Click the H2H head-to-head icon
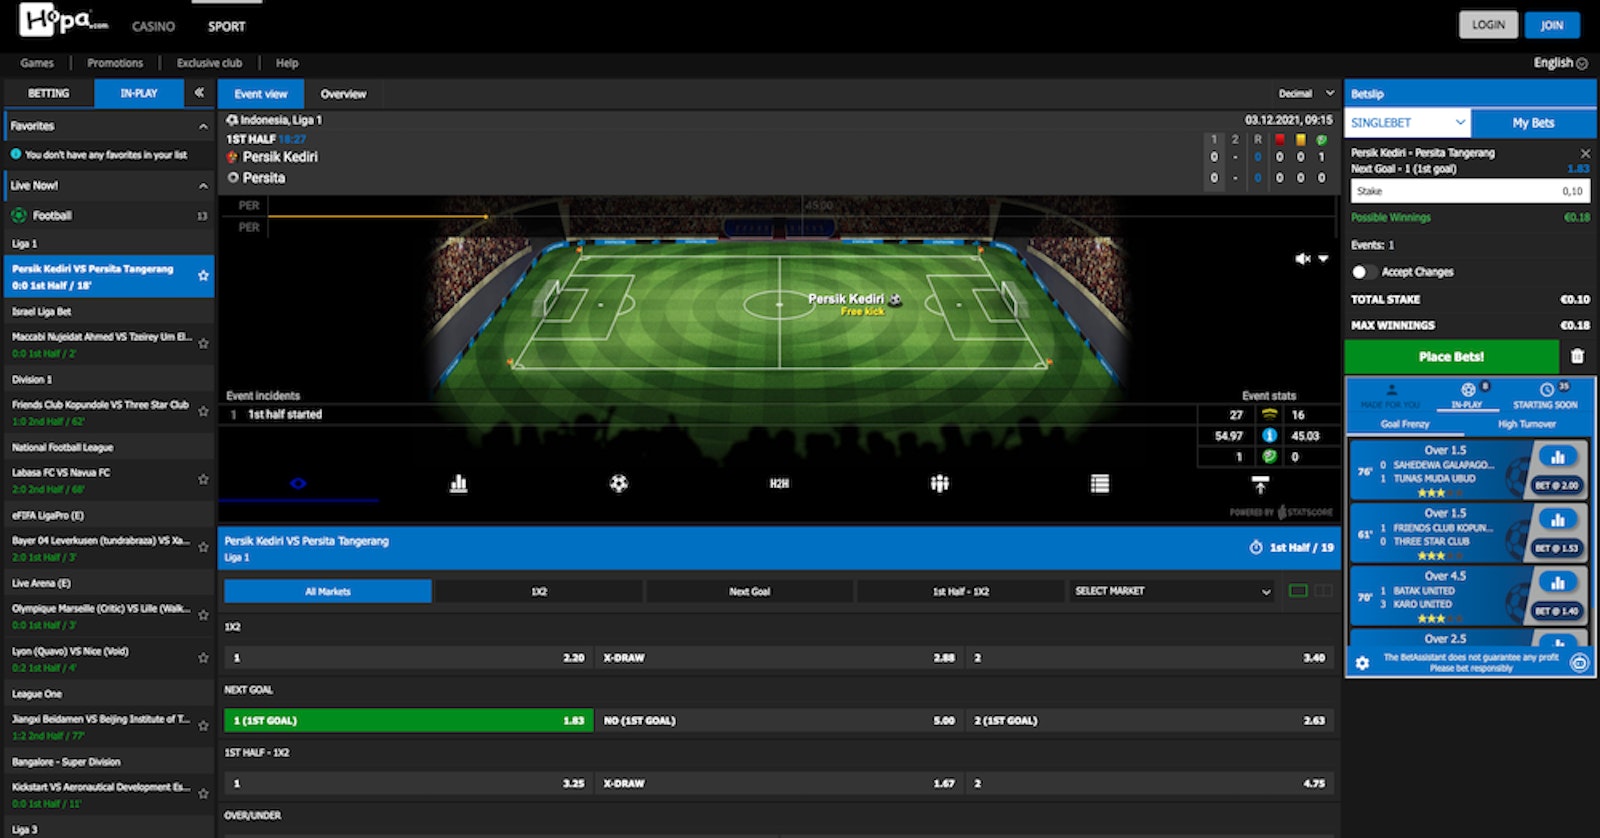Viewport: 1600px width, 838px height. [779, 484]
